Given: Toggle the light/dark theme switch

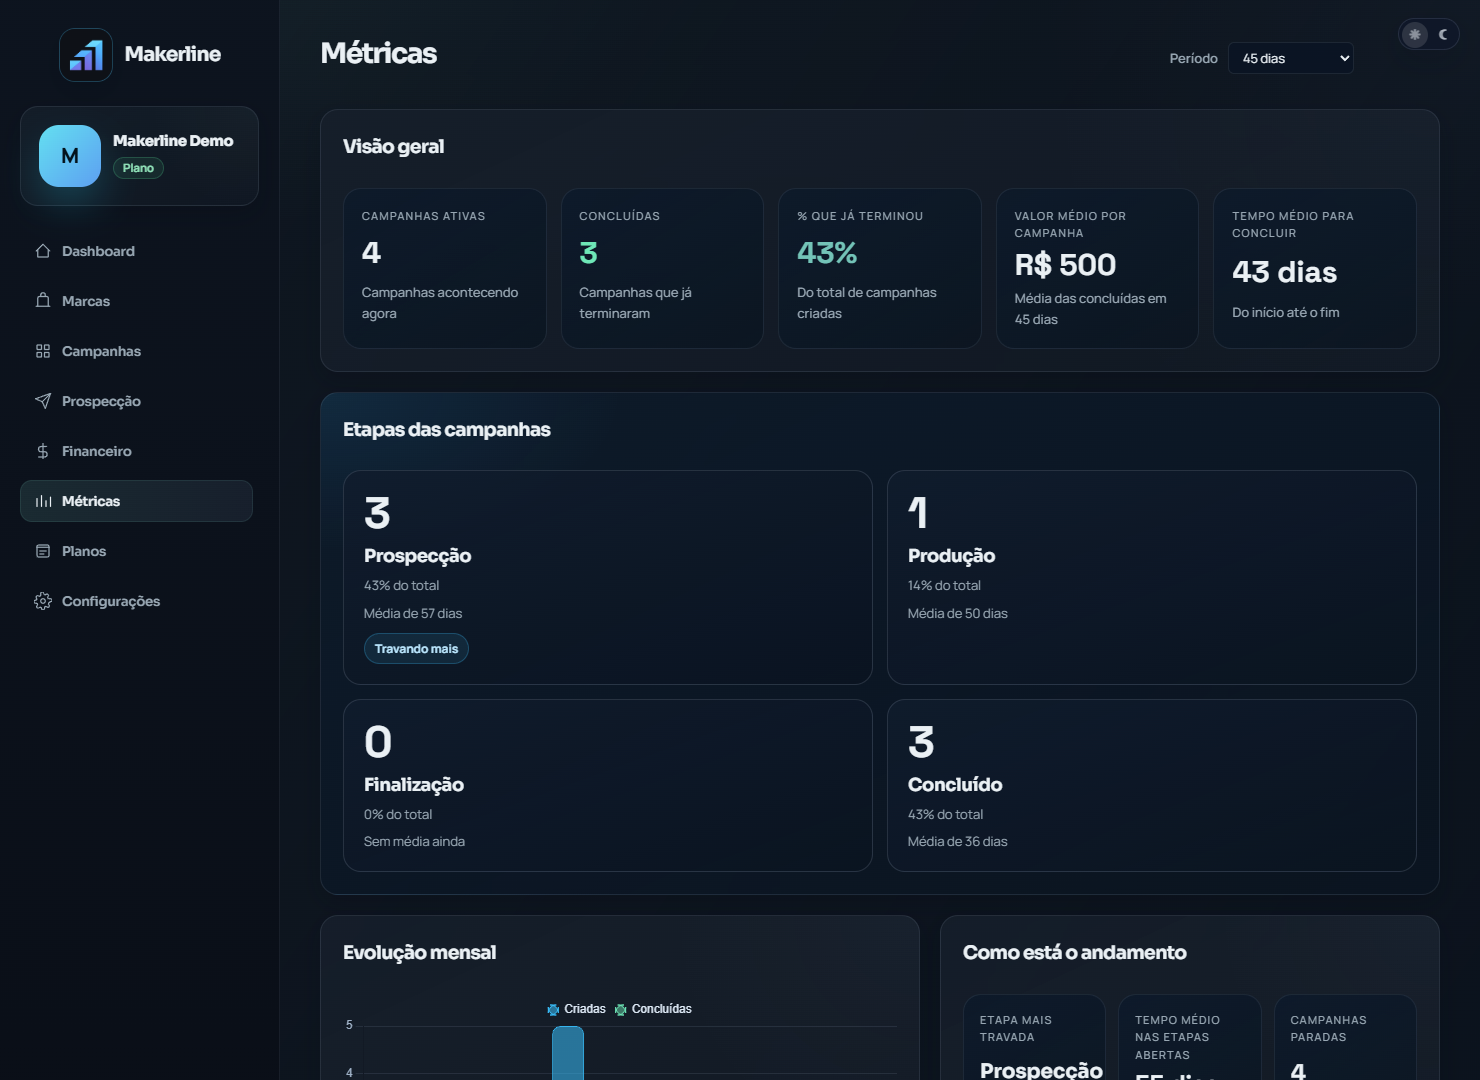Looking at the screenshot, I should click(1428, 34).
